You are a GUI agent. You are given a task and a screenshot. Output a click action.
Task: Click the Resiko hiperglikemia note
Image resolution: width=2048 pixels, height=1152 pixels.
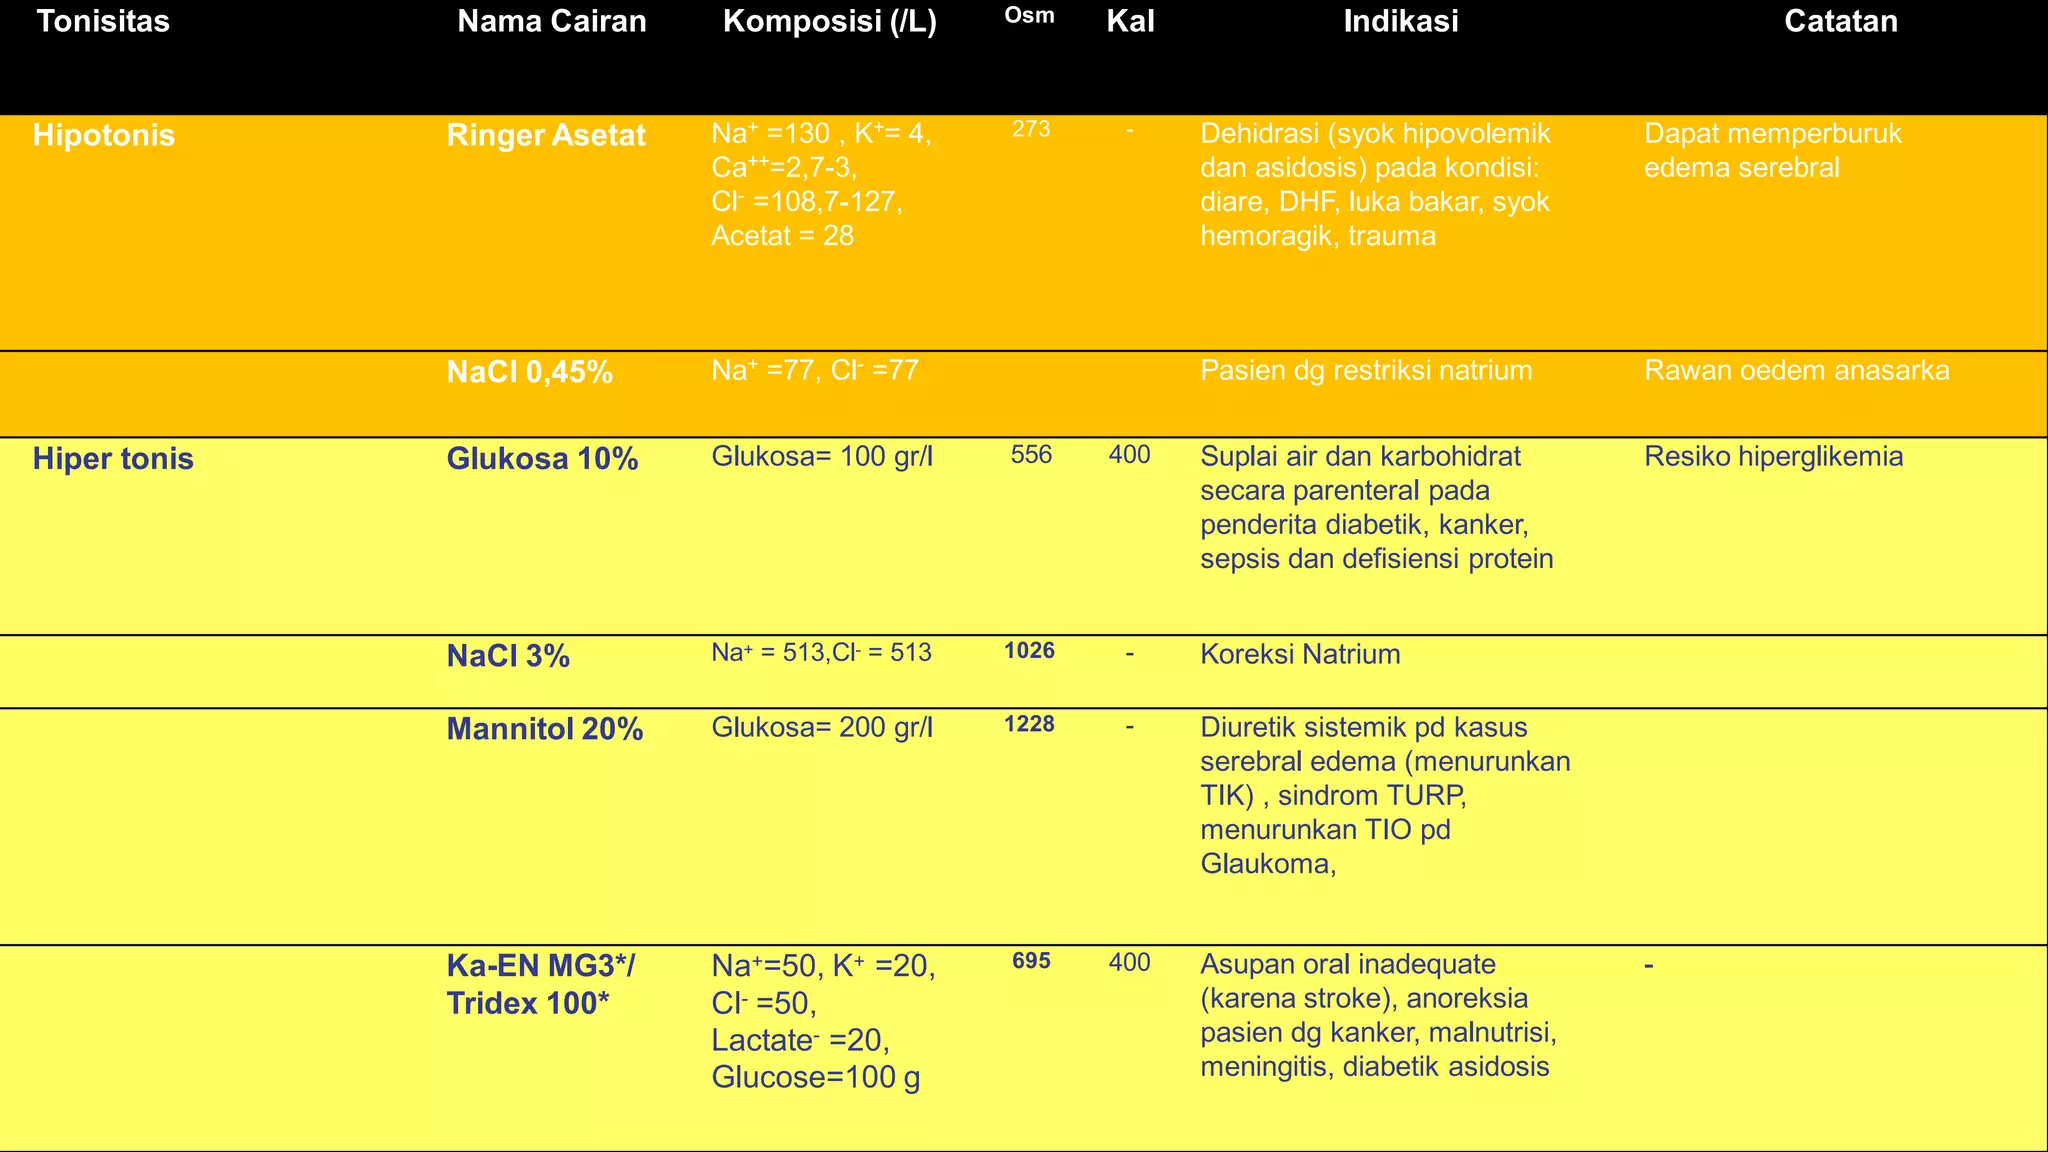pyautogui.click(x=1773, y=458)
